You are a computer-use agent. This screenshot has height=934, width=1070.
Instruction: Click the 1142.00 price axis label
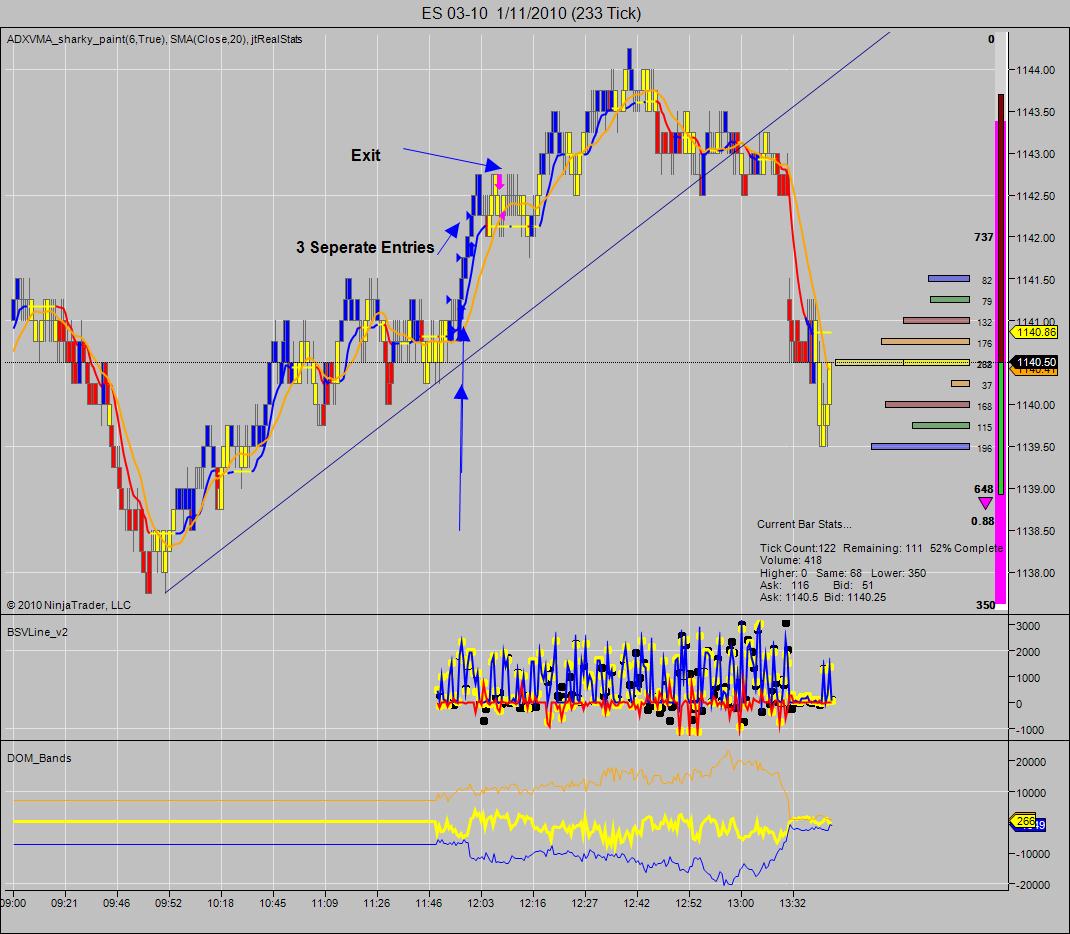coord(1035,238)
